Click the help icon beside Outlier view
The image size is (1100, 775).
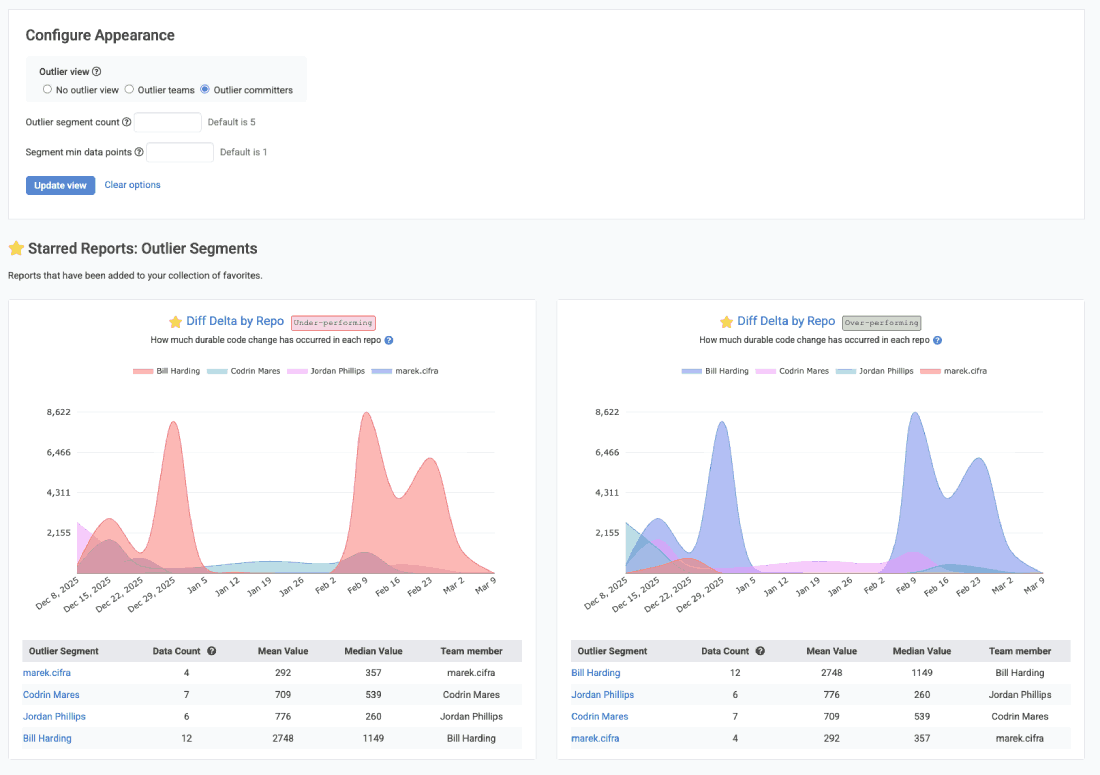97,72
